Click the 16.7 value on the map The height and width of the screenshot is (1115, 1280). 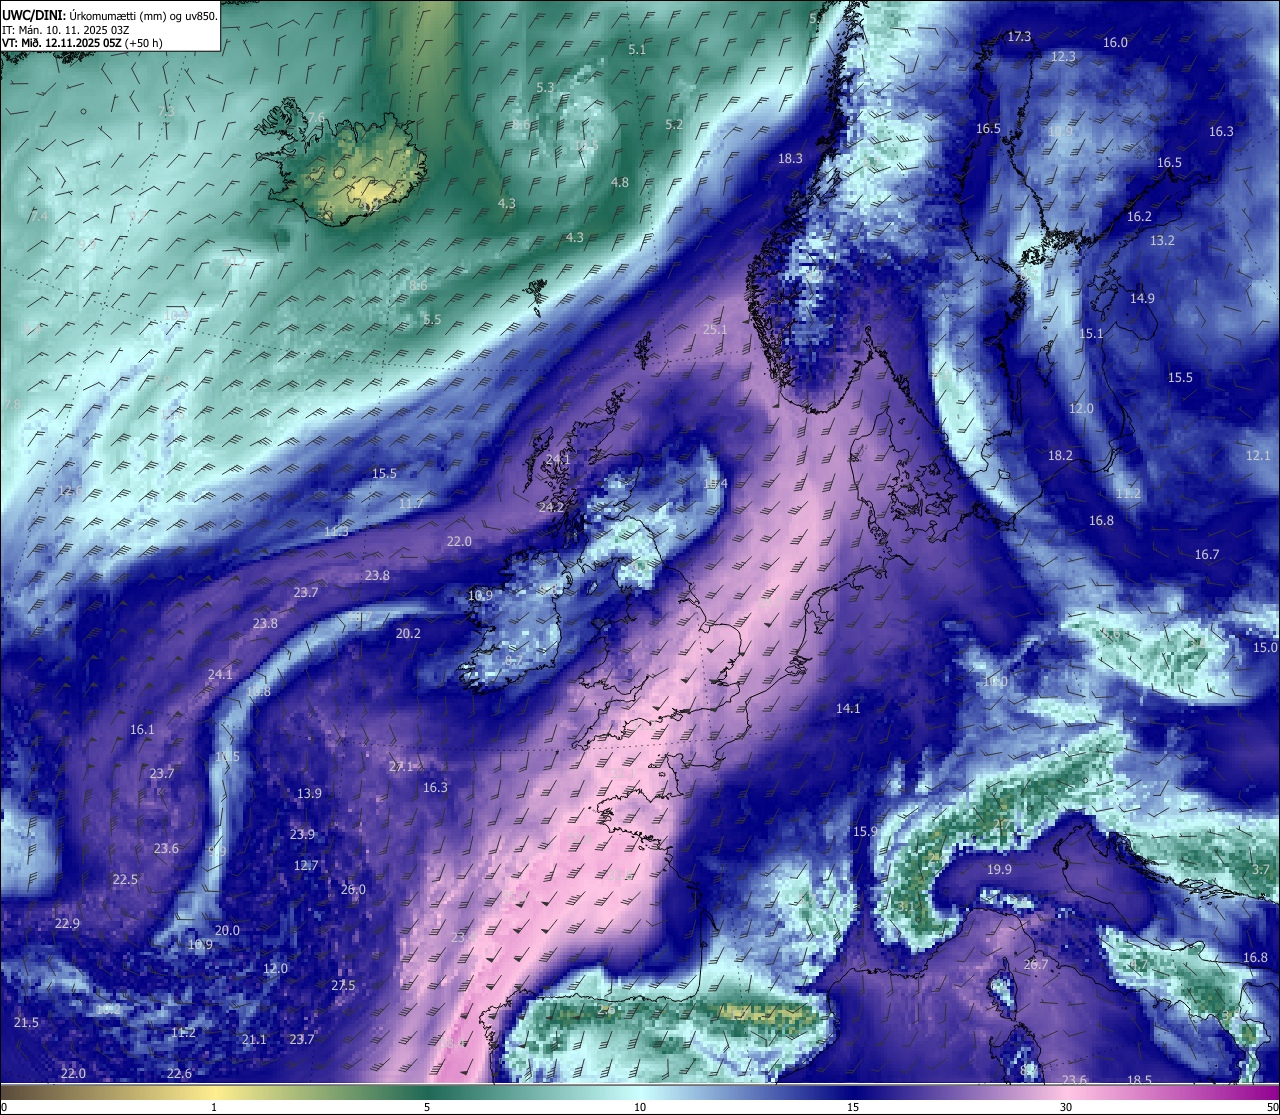coord(1207,555)
